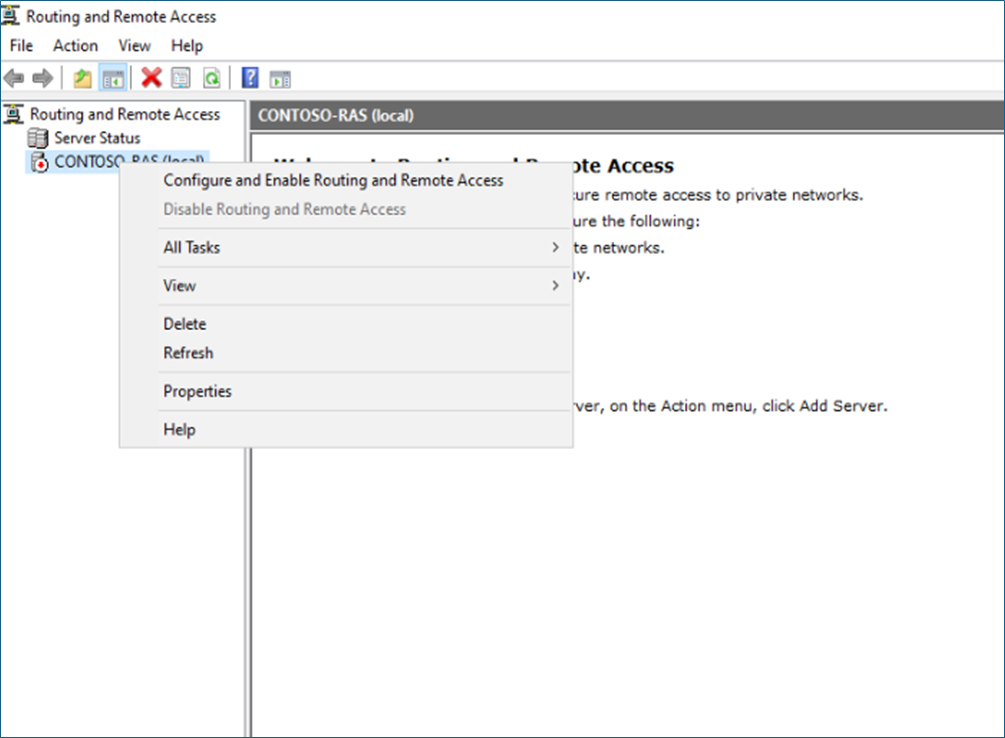
Task: Toggle the Show/Hide Action Pane icon
Action: pos(280,78)
